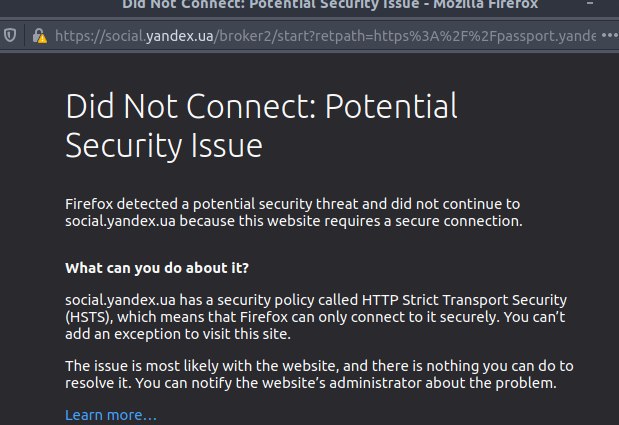Image resolution: width=619 pixels, height=425 pixels.
Task: Focus the address bar URL field
Action: click(x=325, y=36)
